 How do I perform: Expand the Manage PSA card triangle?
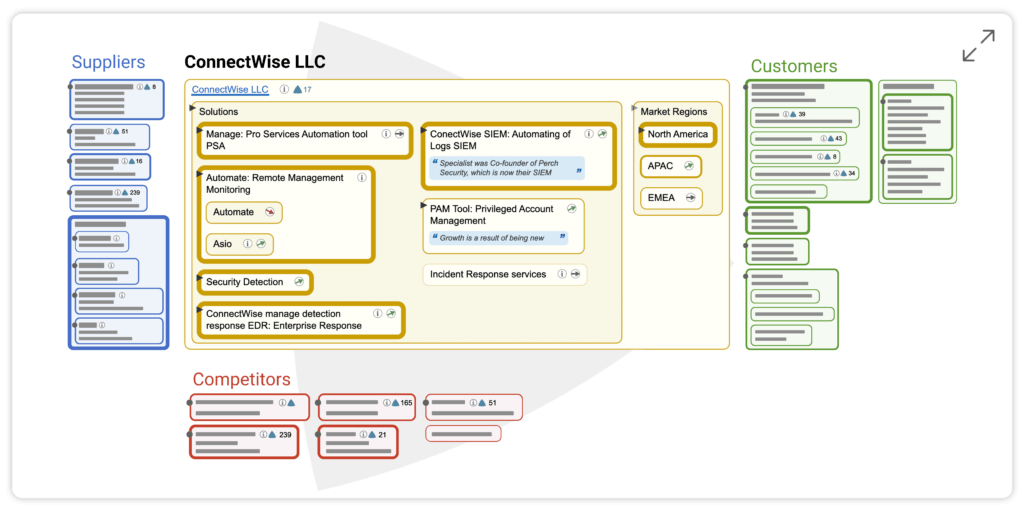(199, 131)
